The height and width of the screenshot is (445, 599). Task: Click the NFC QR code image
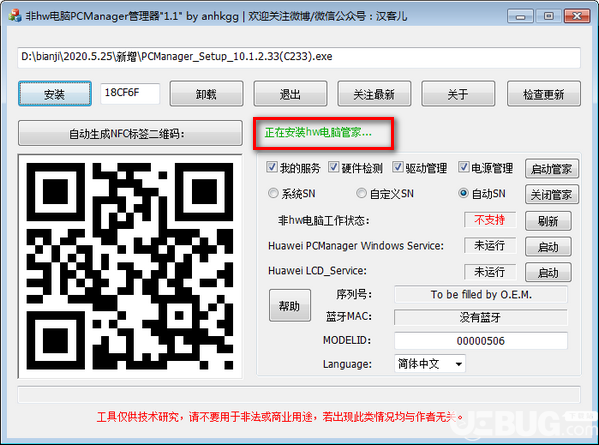click(130, 266)
